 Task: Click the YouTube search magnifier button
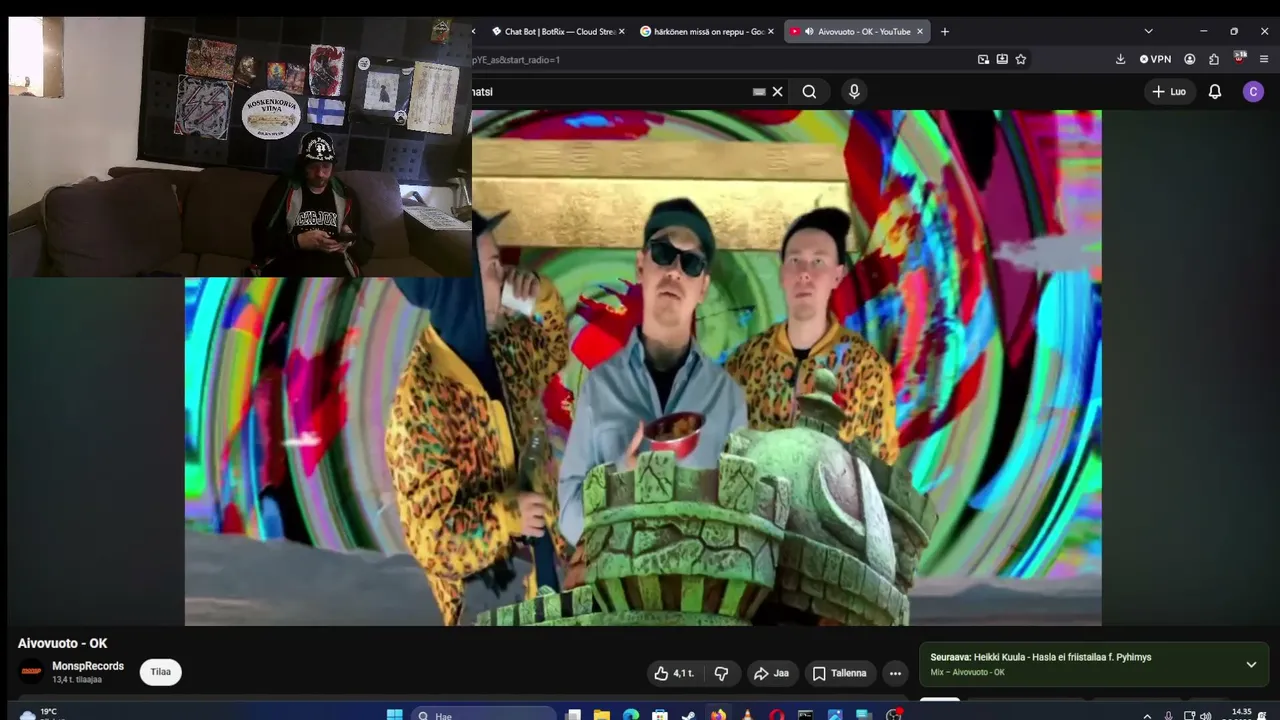point(809,92)
